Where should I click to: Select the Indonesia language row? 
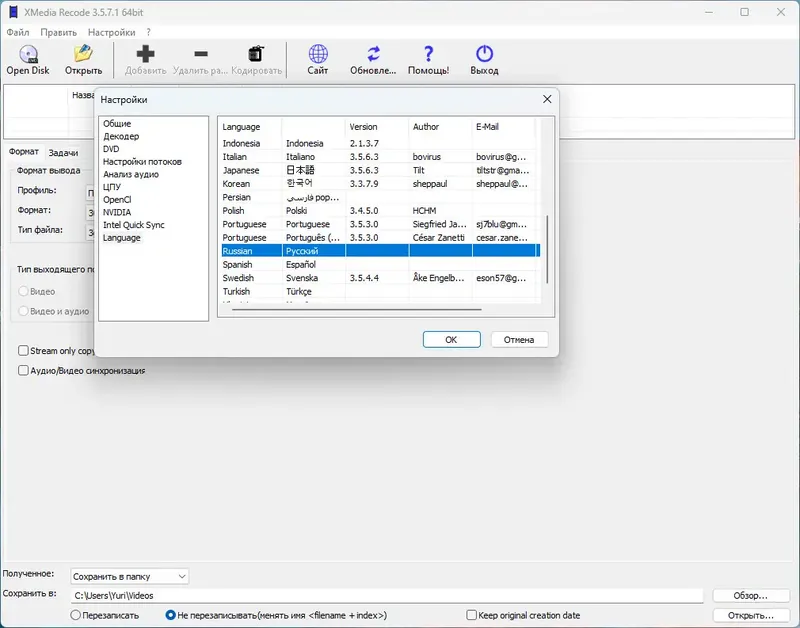[380, 143]
